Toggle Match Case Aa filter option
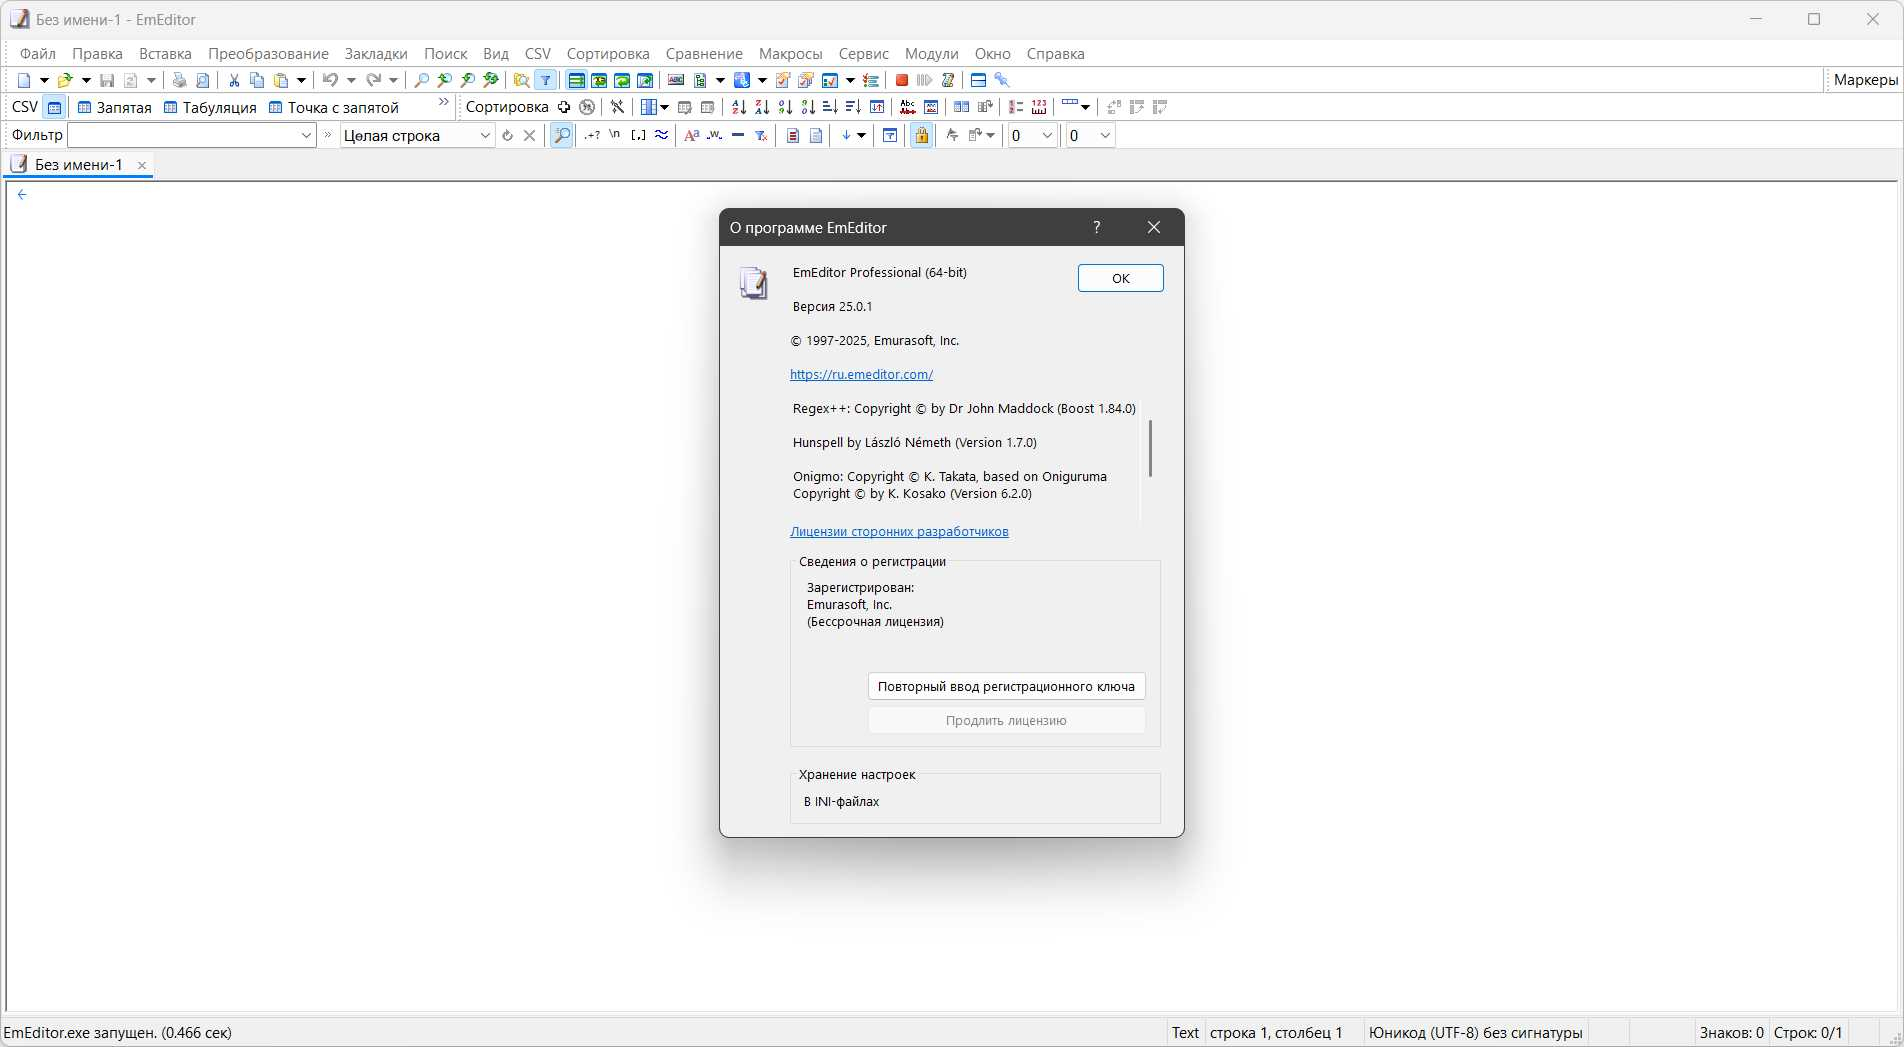 coord(691,135)
